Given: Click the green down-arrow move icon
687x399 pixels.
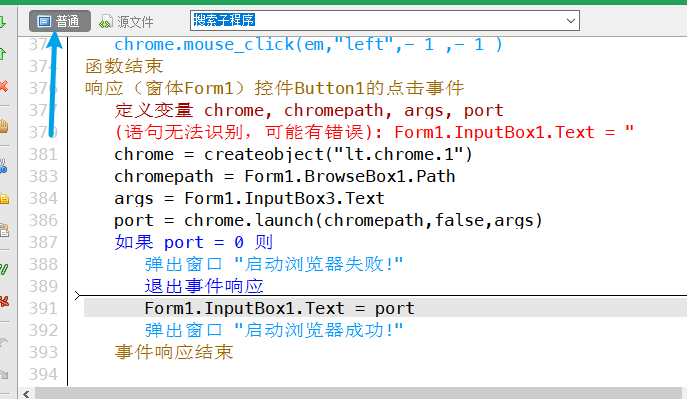Looking at the screenshot, I should (x=3, y=22).
